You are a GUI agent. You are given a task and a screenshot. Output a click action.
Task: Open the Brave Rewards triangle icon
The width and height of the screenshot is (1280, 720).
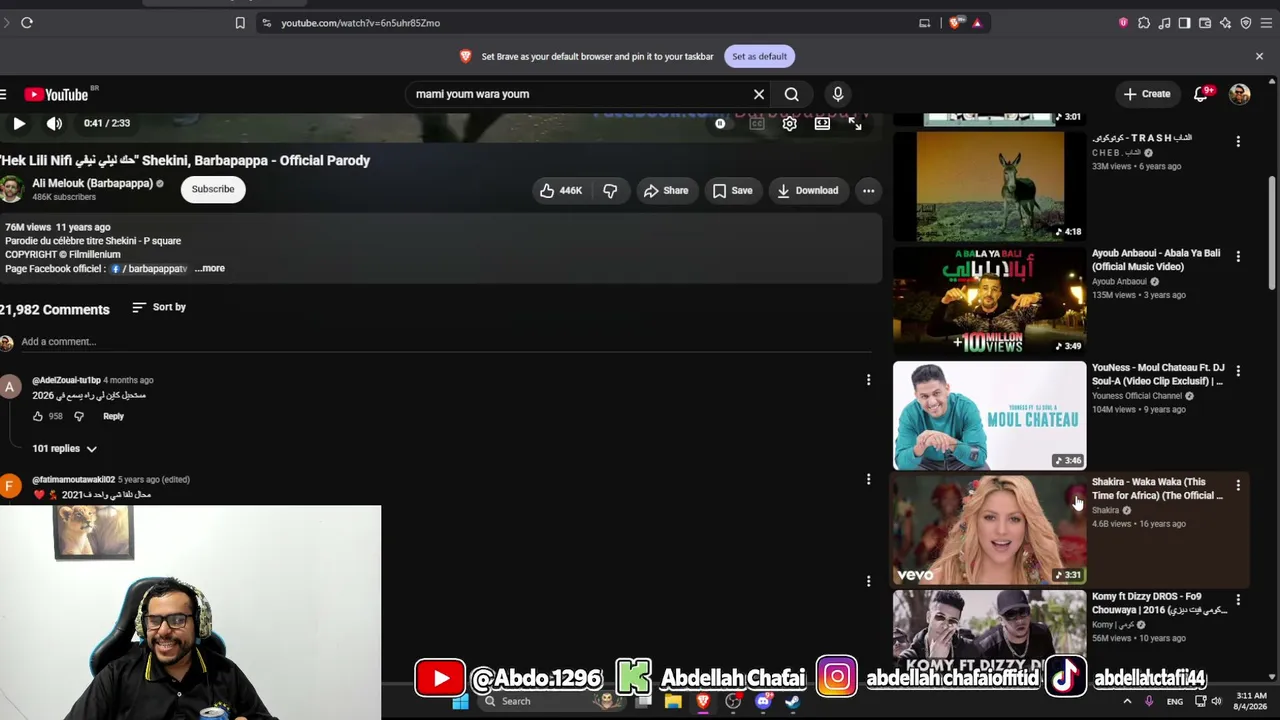(x=977, y=23)
